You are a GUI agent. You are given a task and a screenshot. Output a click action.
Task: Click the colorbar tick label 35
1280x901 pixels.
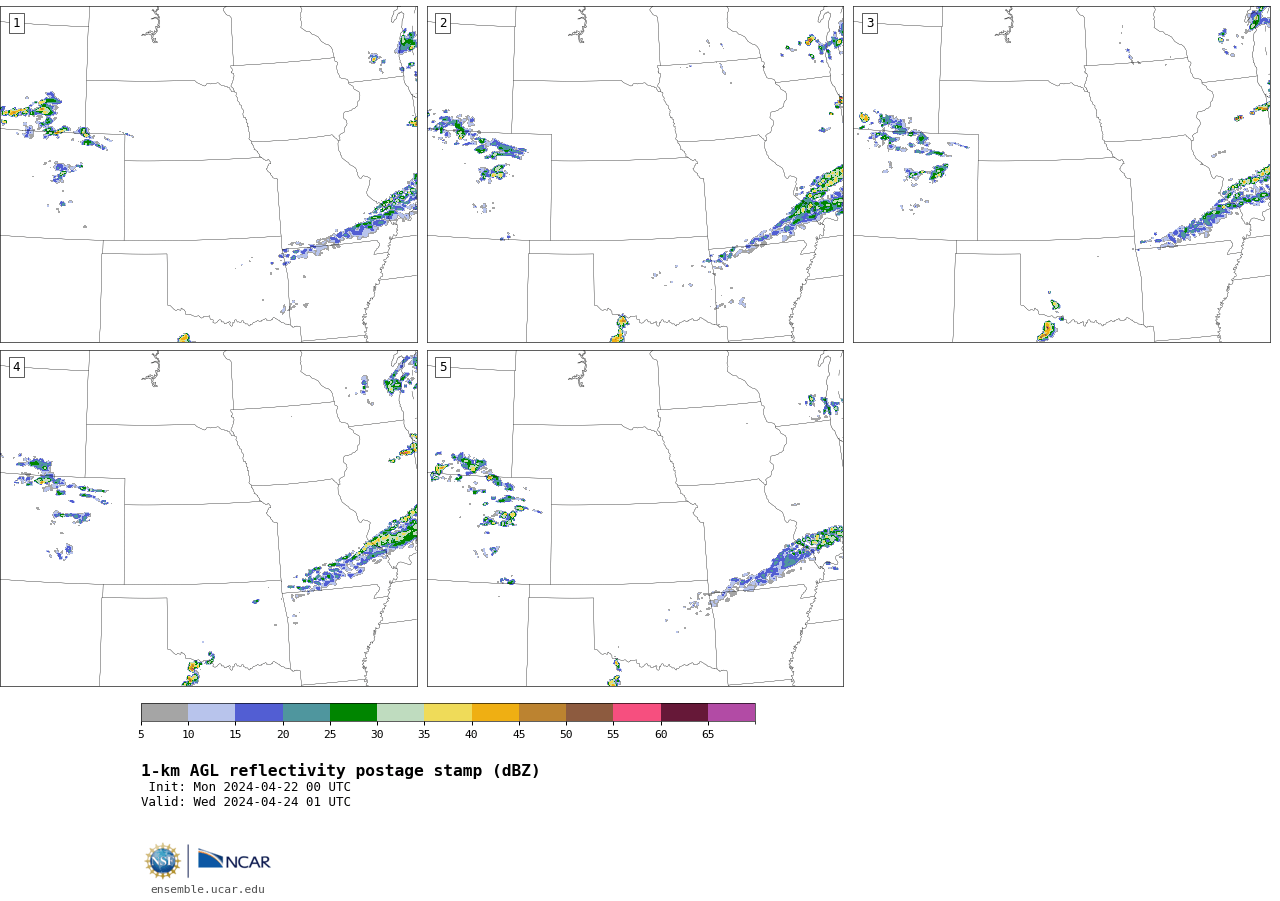coord(424,735)
